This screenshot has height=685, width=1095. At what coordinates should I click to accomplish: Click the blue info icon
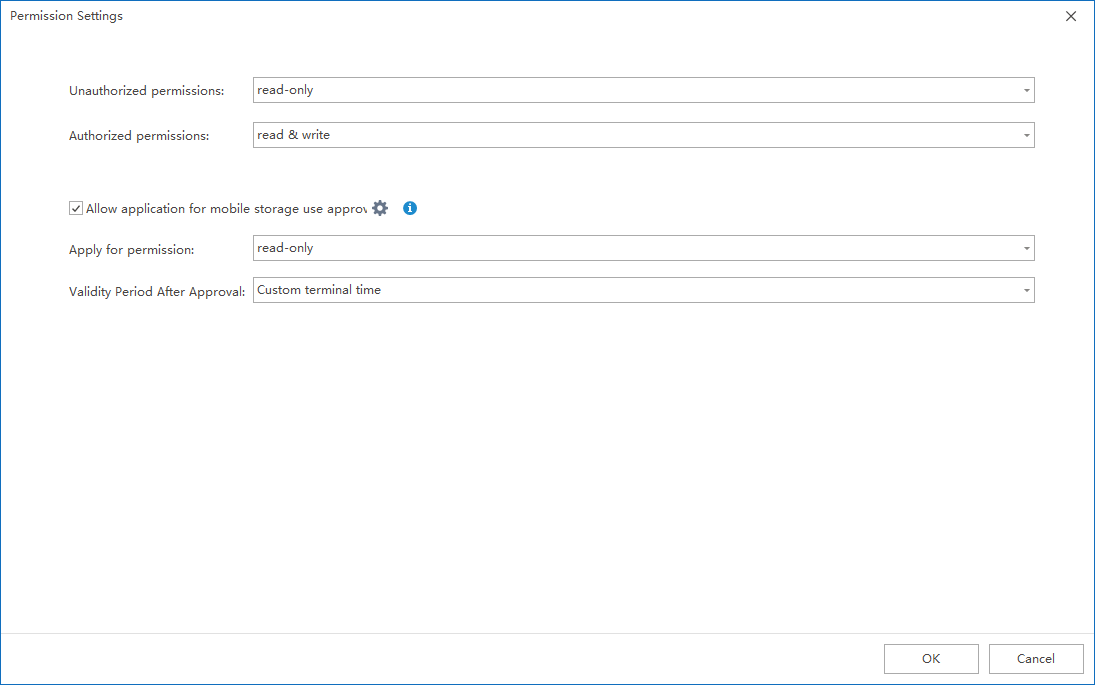(x=410, y=208)
